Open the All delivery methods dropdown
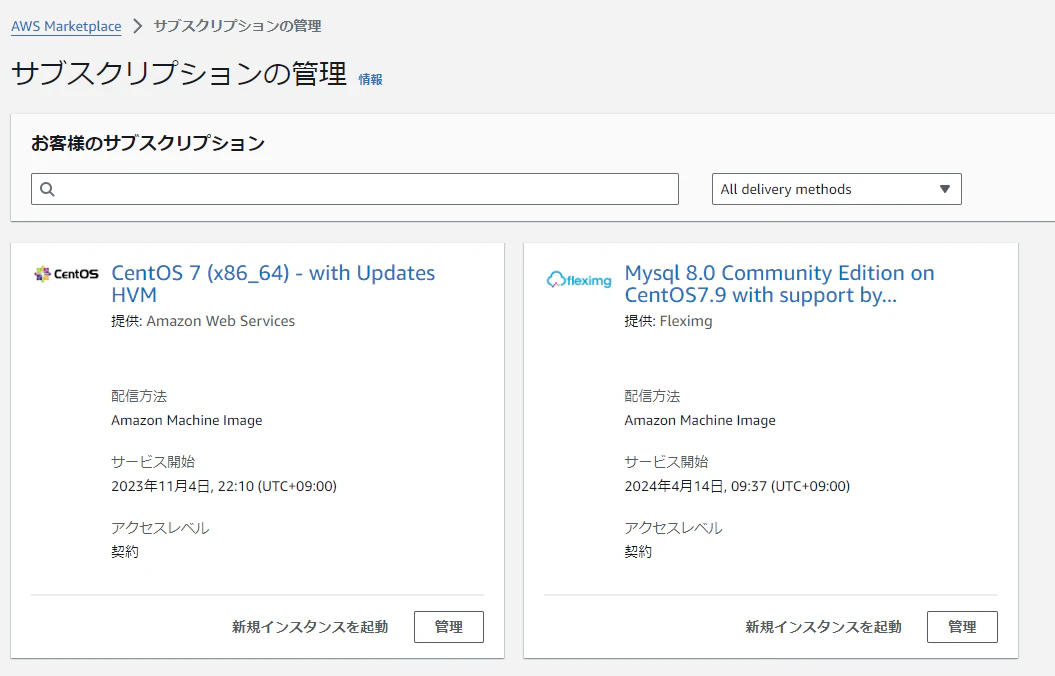Viewport: 1055px width, 676px height. [x=836, y=189]
